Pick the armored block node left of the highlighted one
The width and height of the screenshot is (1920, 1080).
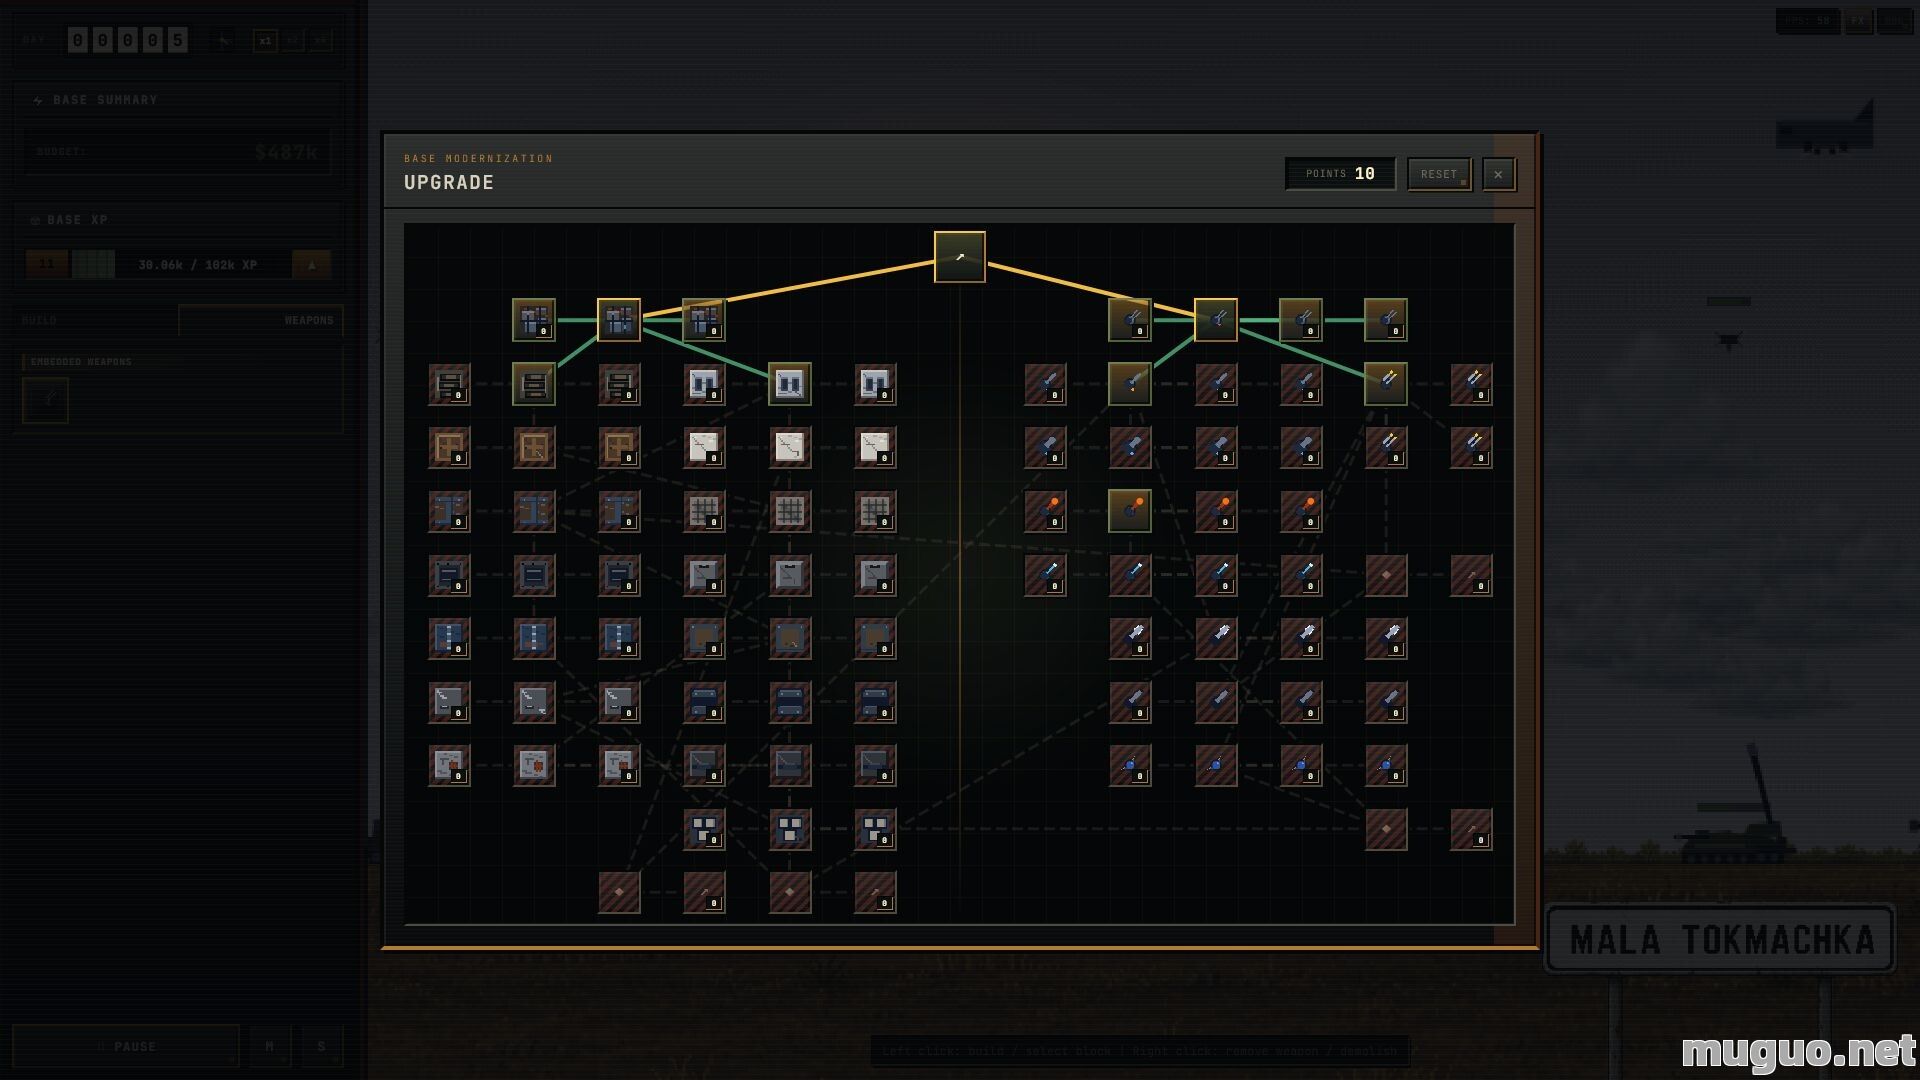point(534,320)
